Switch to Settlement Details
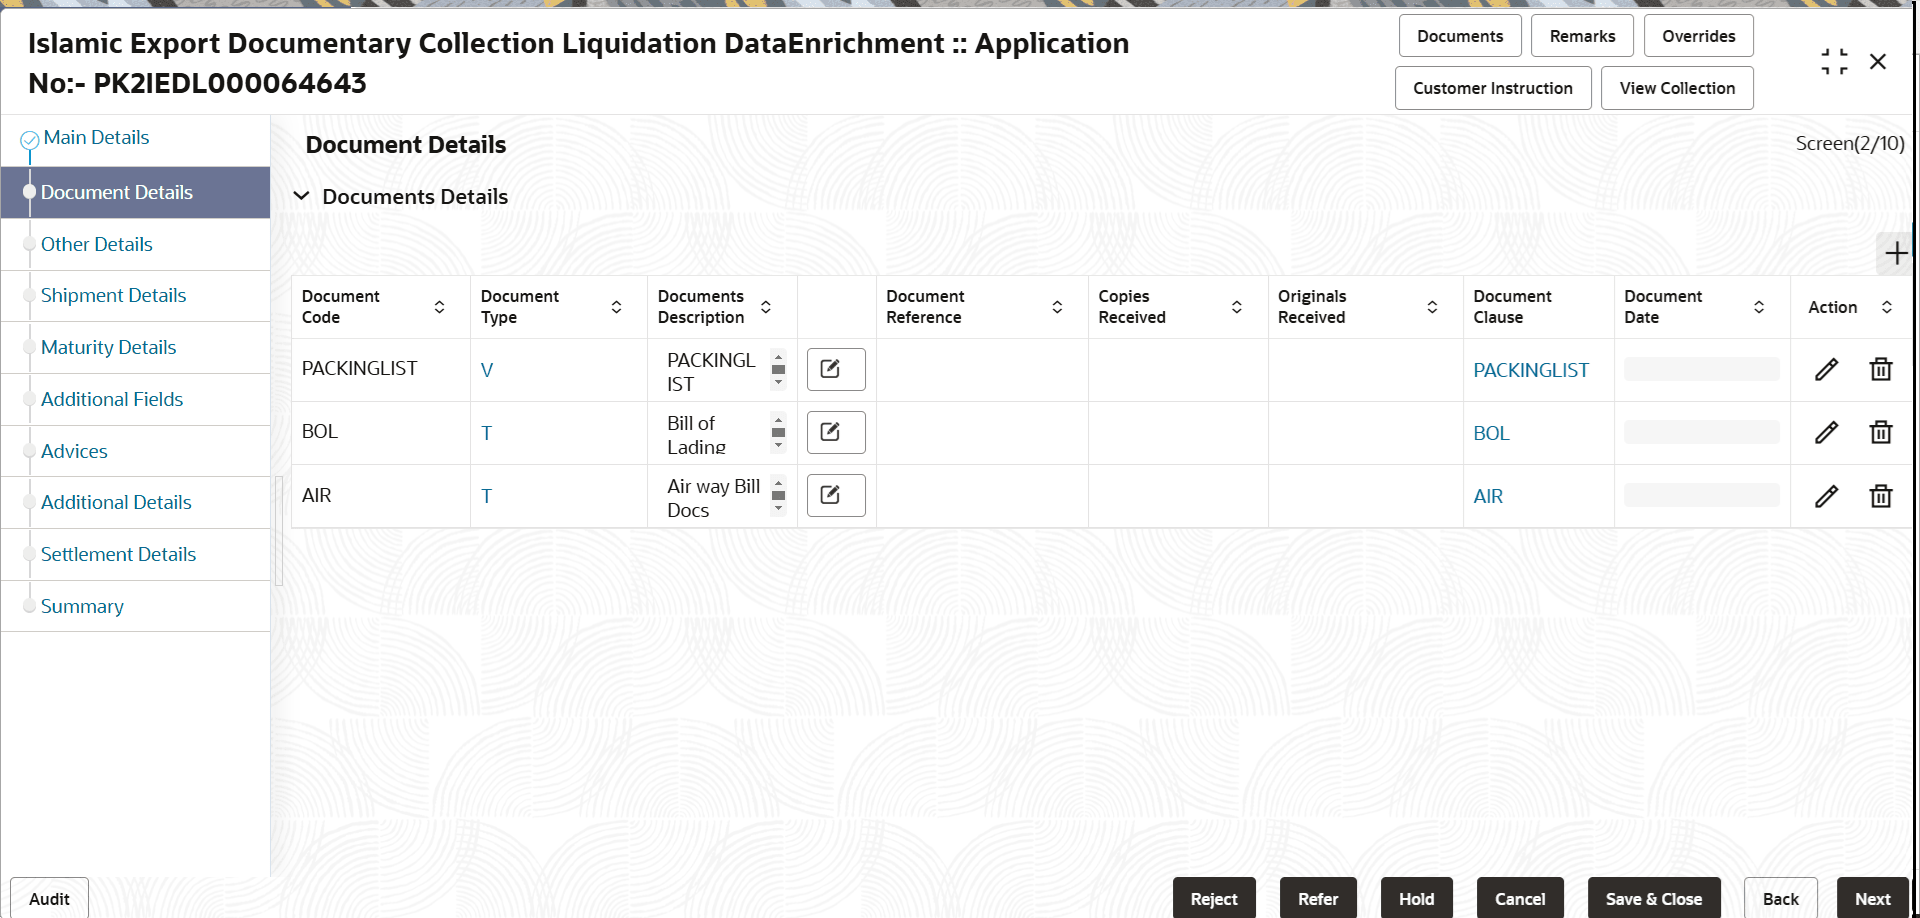This screenshot has height=918, width=1920. tap(118, 554)
